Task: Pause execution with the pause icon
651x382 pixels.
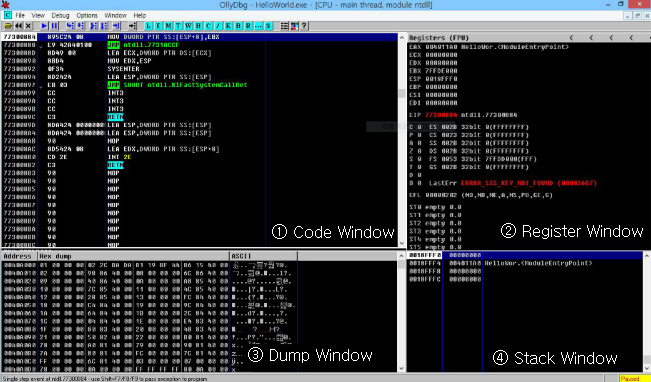Action: pos(54,26)
